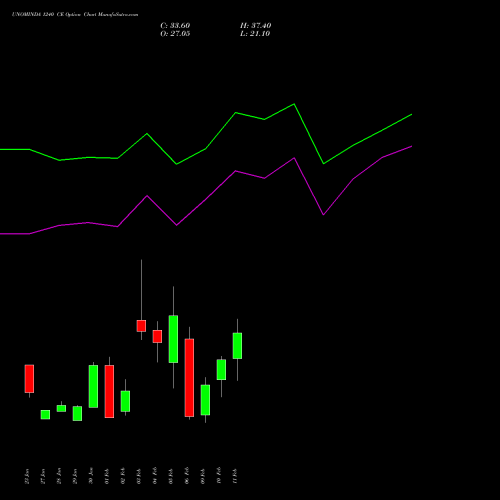Click the open price value O: 27.05
Screen dimensions: 500x500
pyautogui.click(x=175, y=34)
